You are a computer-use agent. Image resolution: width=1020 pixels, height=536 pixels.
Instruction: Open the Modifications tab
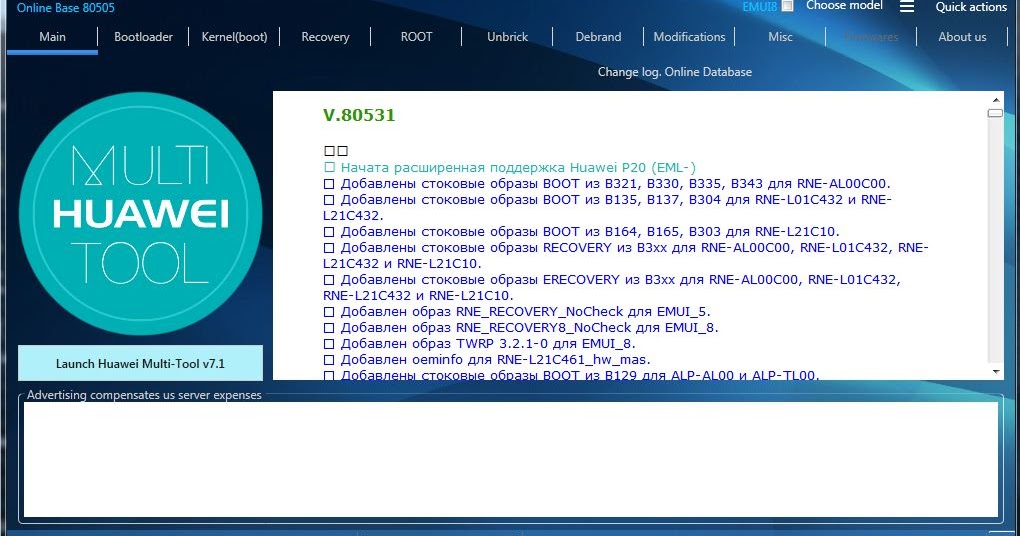[x=689, y=37]
